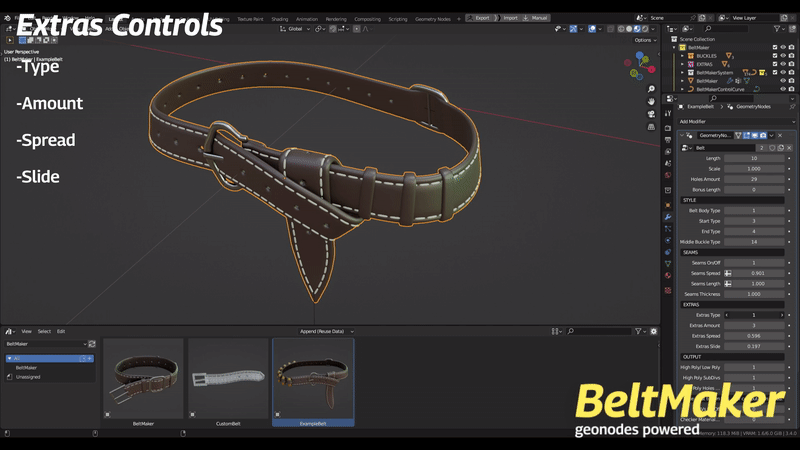800x450 pixels.
Task: Toggle GeometryNodes modifier render visibility
Action: (763, 135)
